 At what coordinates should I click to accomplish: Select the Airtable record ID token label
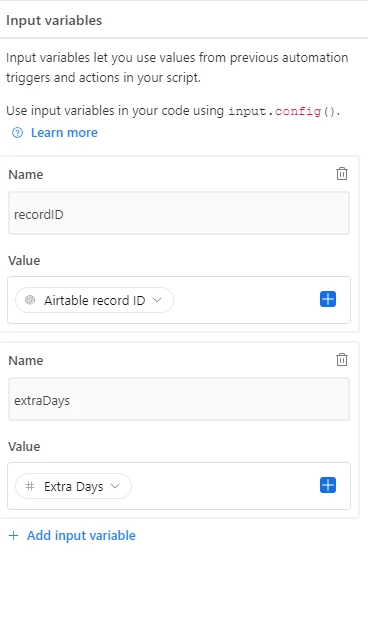pyautogui.click(x=95, y=300)
